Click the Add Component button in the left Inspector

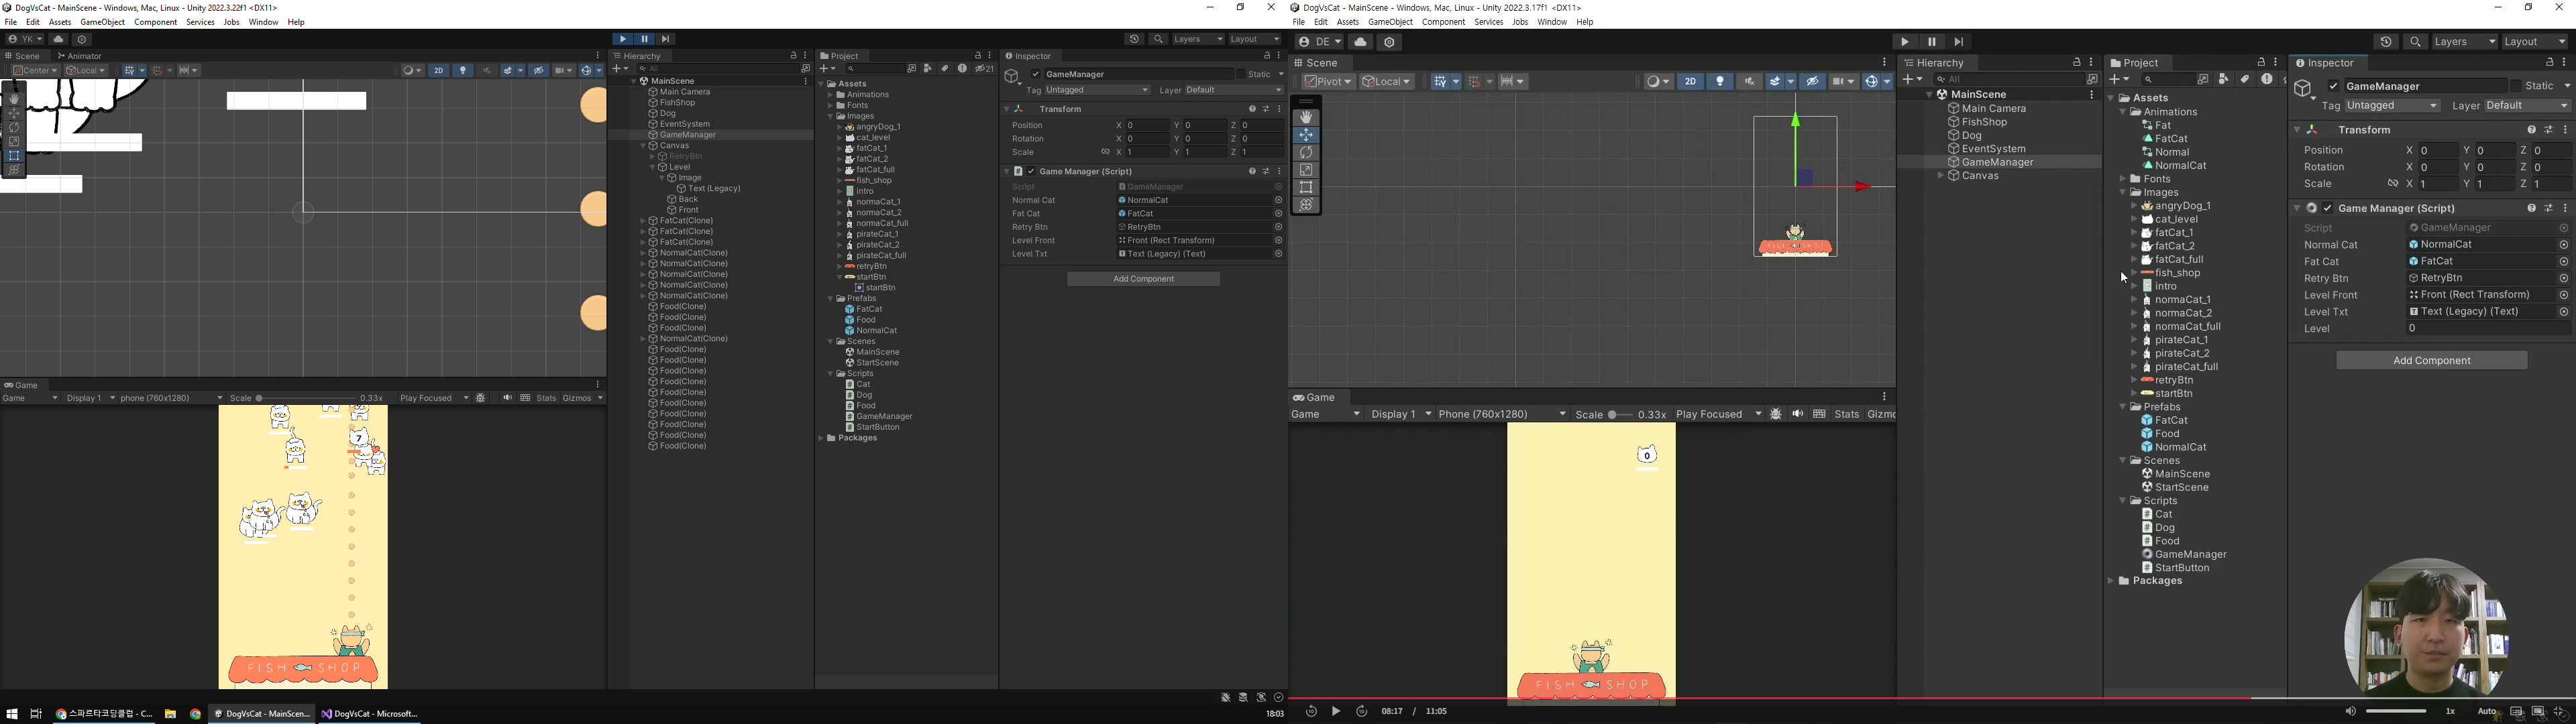coord(1144,279)
